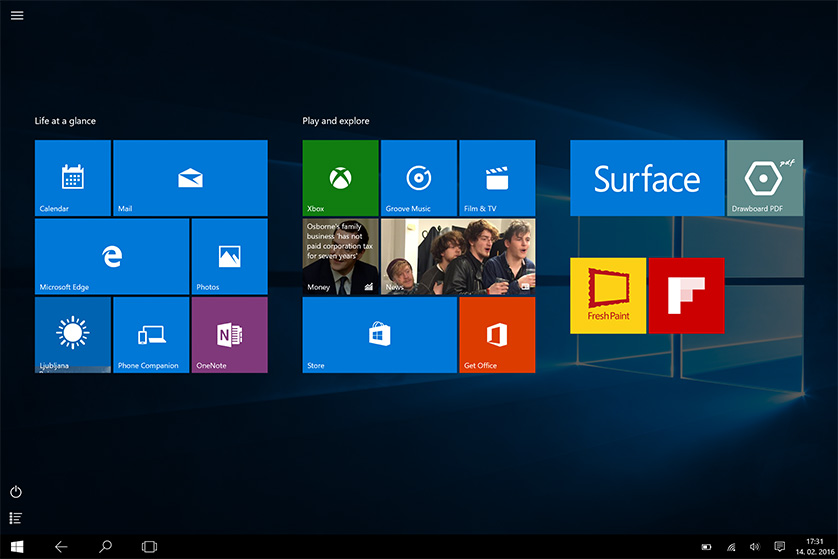This screenshot has height=559, width=838.
Task: Open the taskbar Search magnifier
Action: pos(105,547)
